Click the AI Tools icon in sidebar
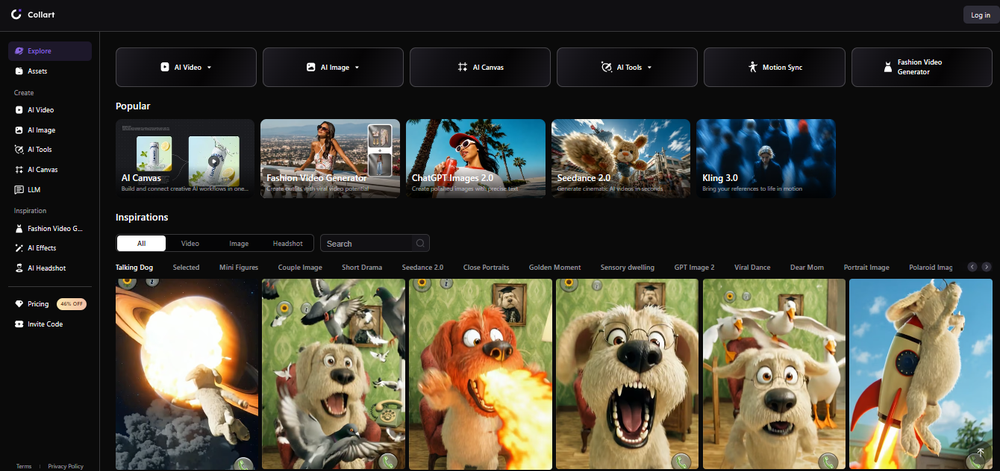The image size is (1000, 471). (19, 150)
